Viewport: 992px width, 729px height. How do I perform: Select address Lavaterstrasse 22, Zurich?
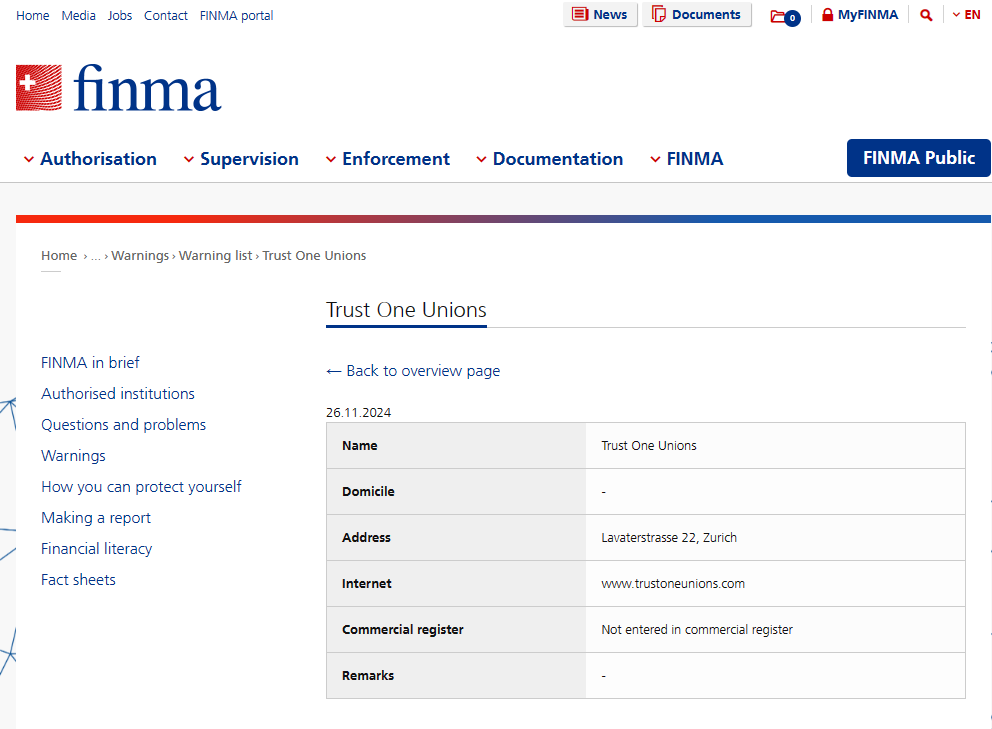click(669, 538)
